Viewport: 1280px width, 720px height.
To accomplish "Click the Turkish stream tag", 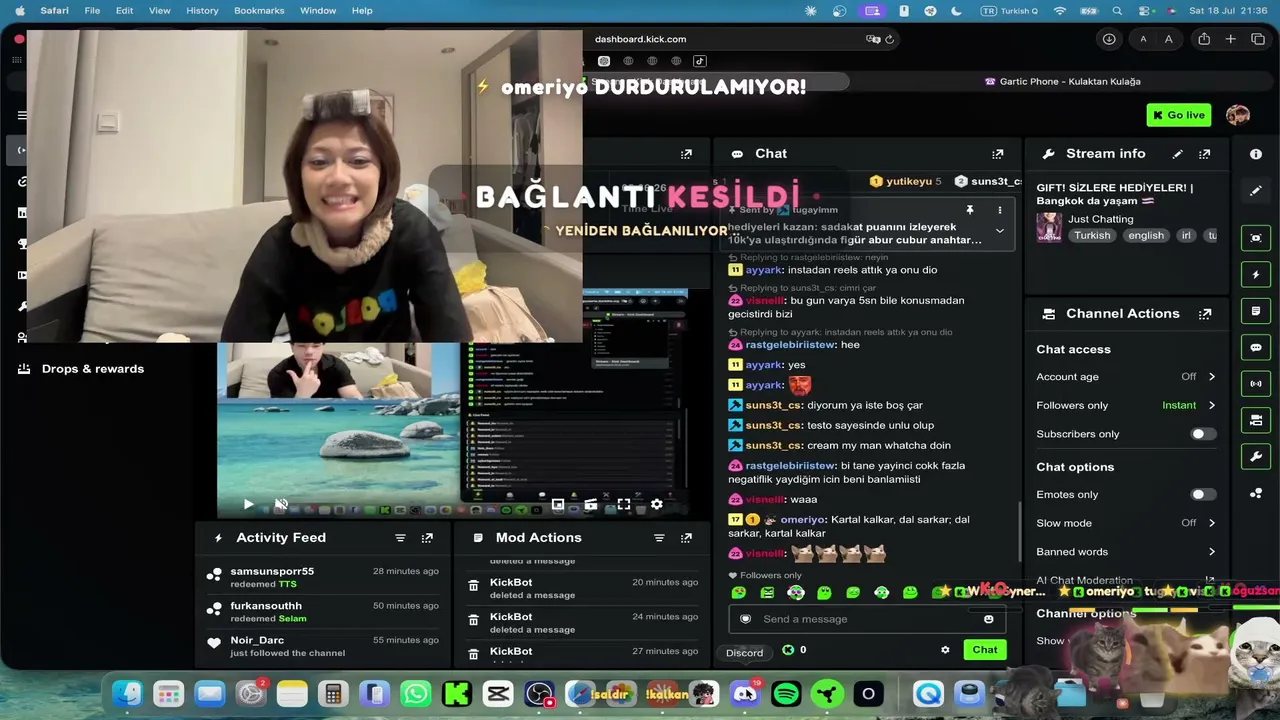I will (1092, 236).
